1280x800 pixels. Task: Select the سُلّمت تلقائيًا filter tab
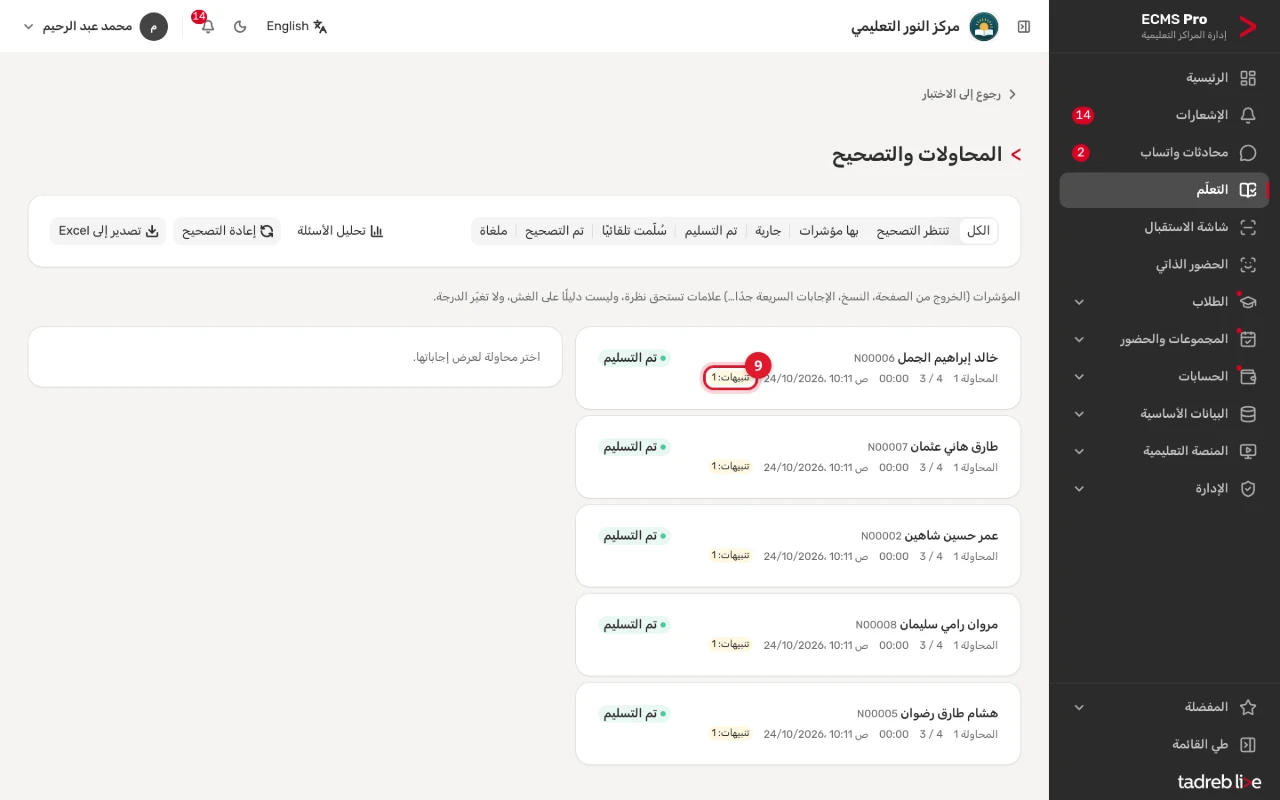[634, 231]
